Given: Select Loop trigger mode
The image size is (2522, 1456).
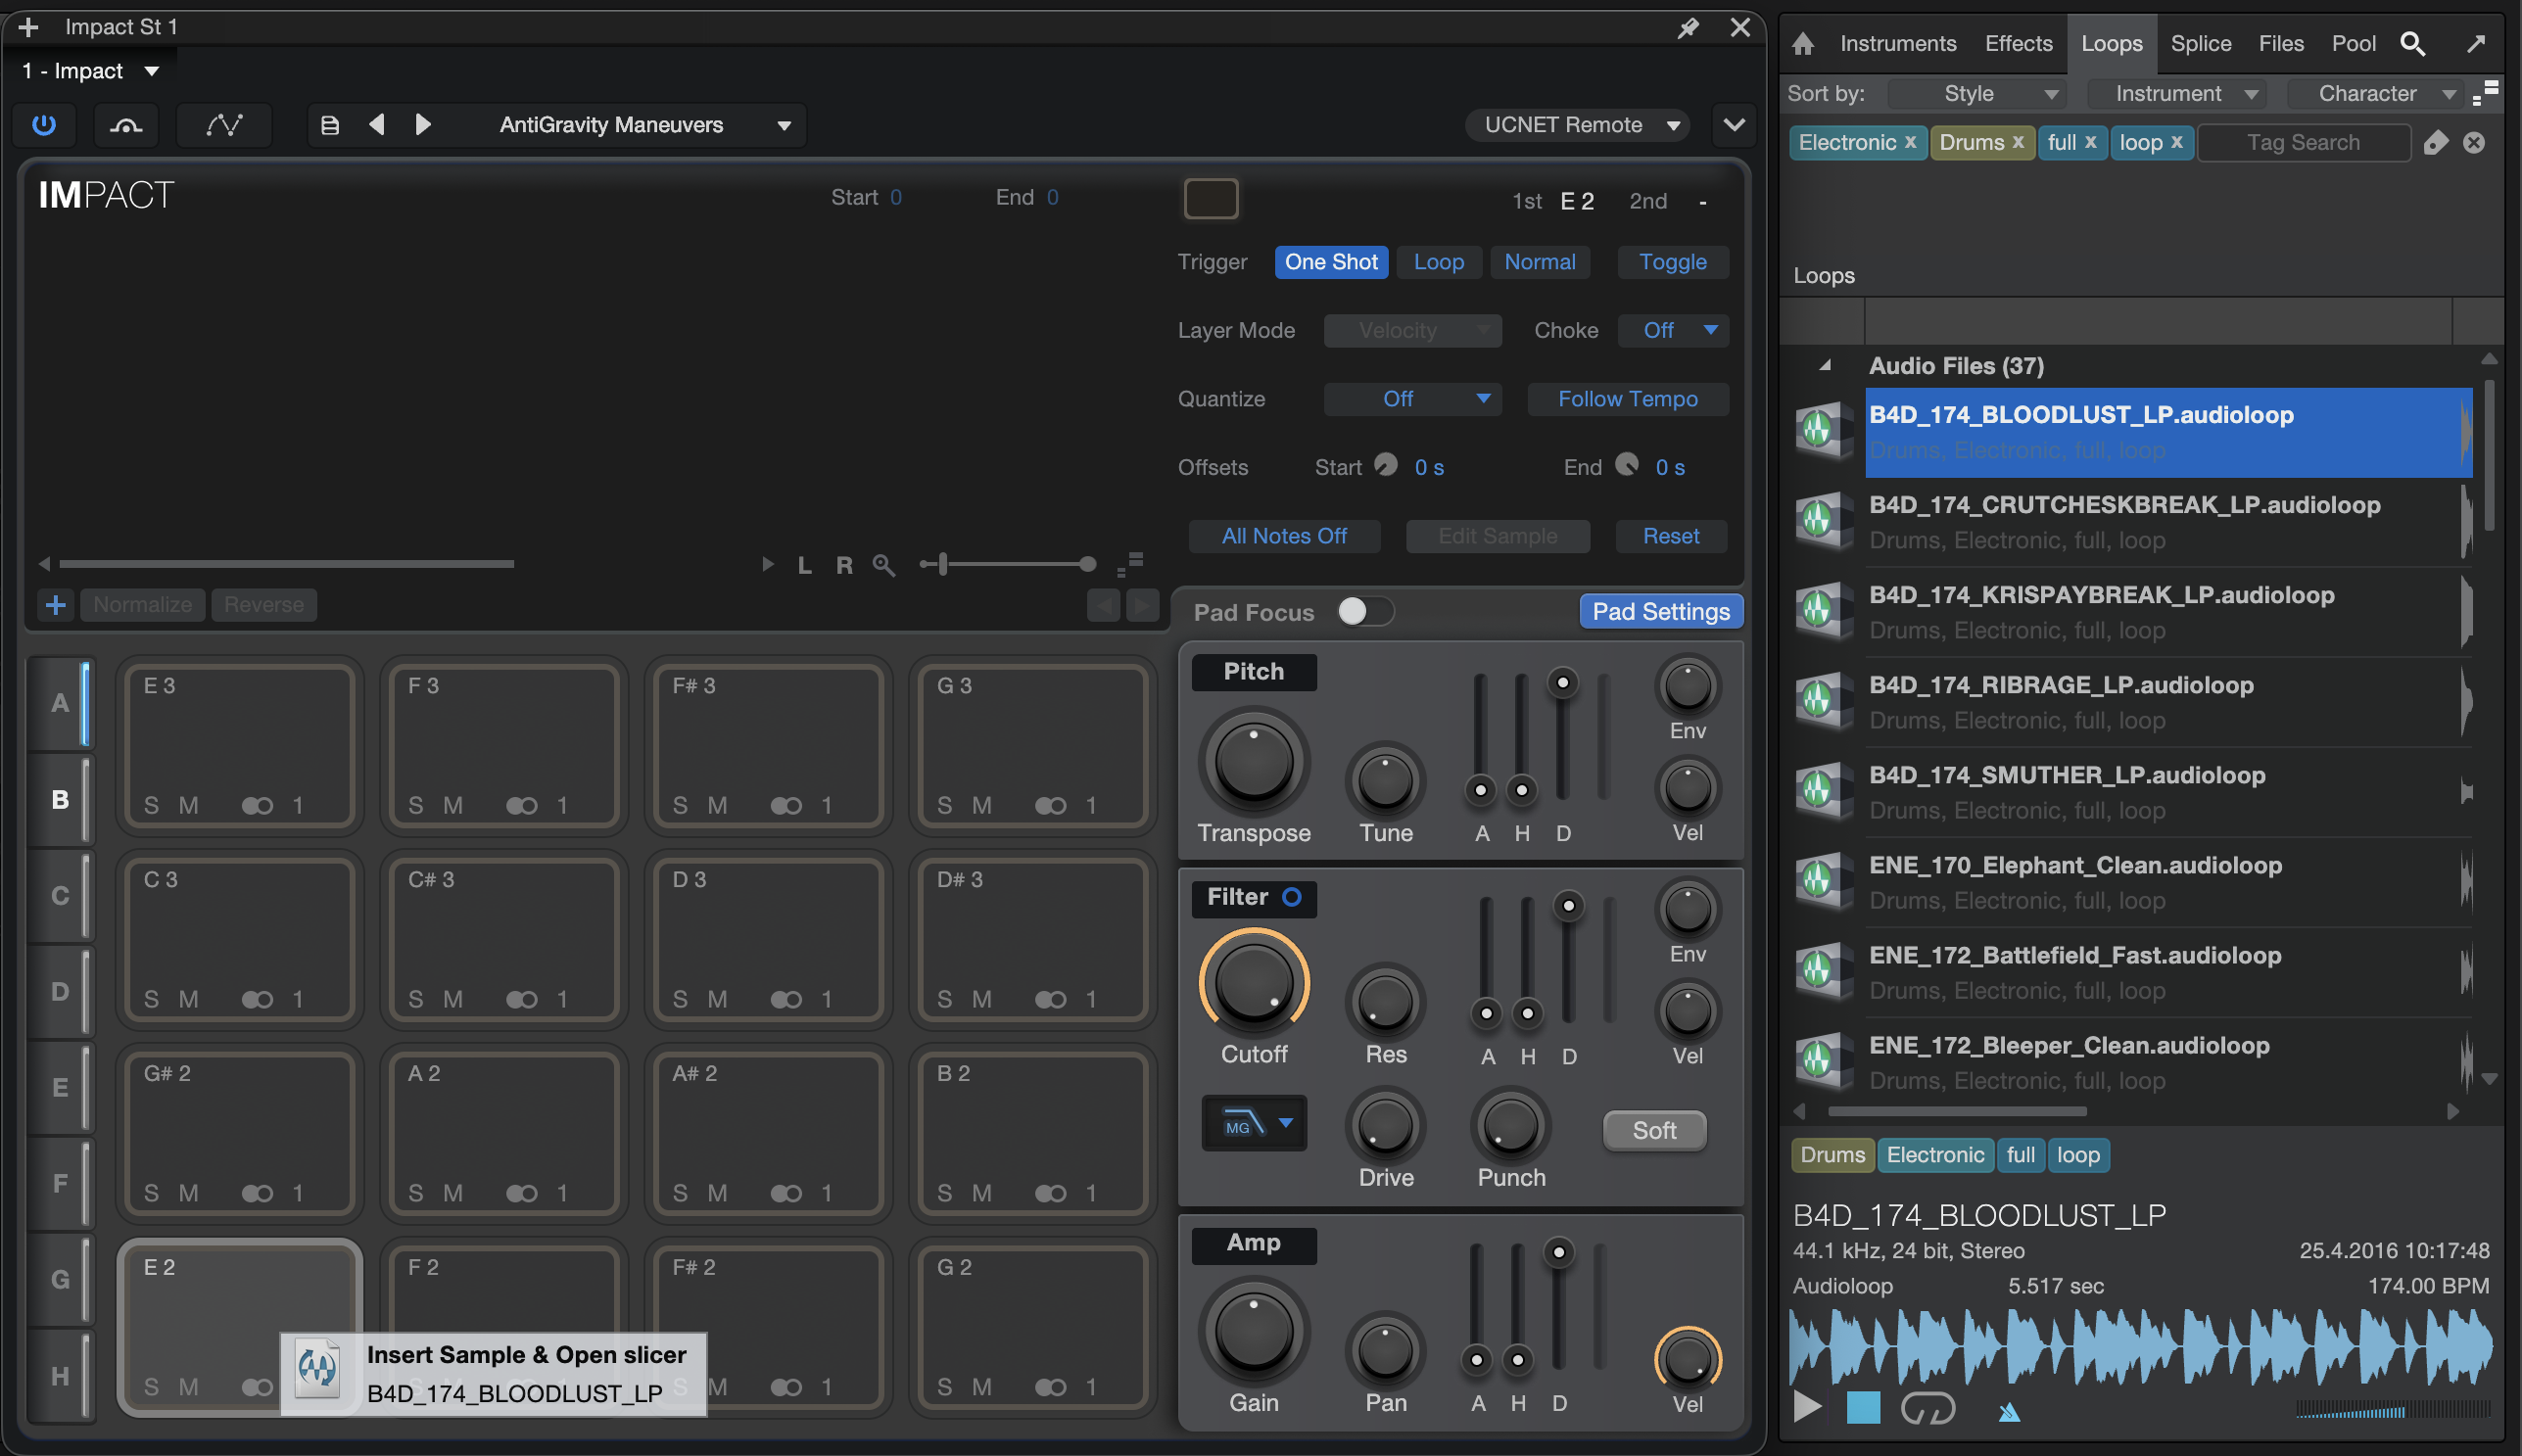Looking at the screenshot, I should pos(1438,262).
